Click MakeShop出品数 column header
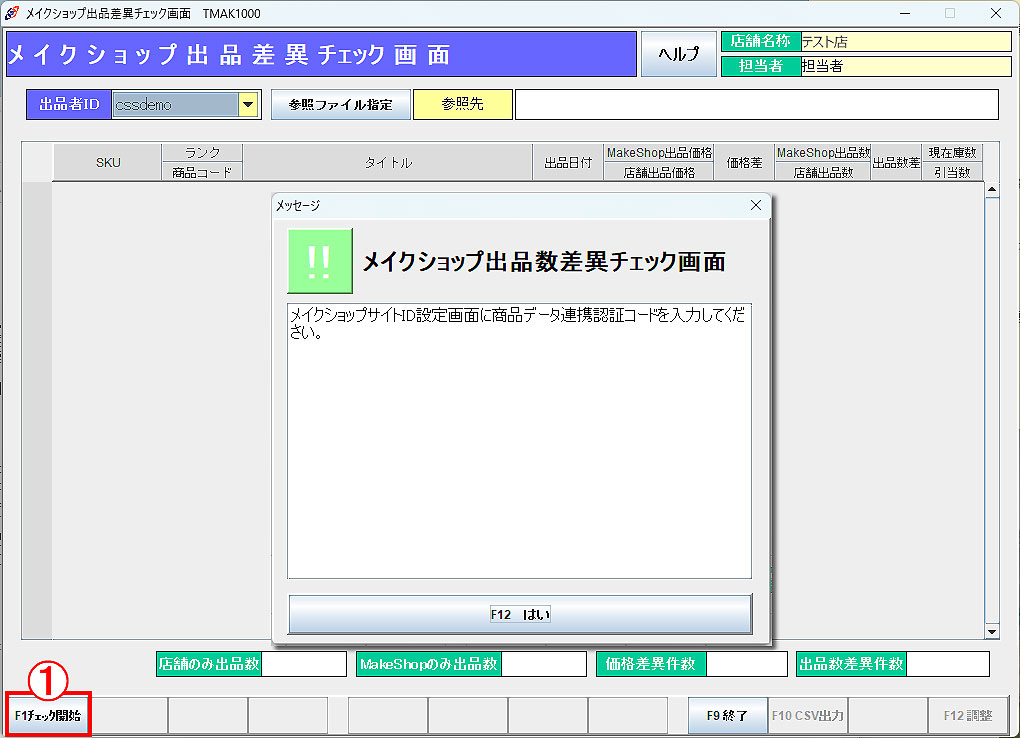1020x738 pixels. [823, 152]
